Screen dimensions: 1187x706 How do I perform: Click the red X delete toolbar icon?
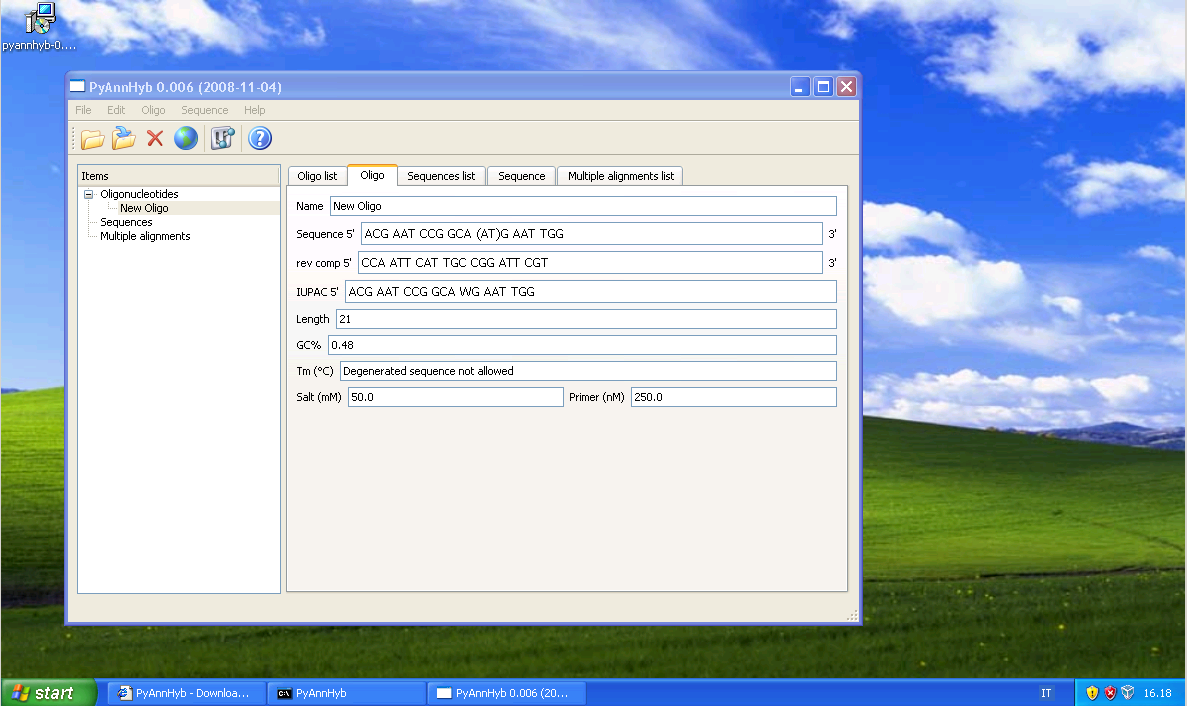(155, 138)
